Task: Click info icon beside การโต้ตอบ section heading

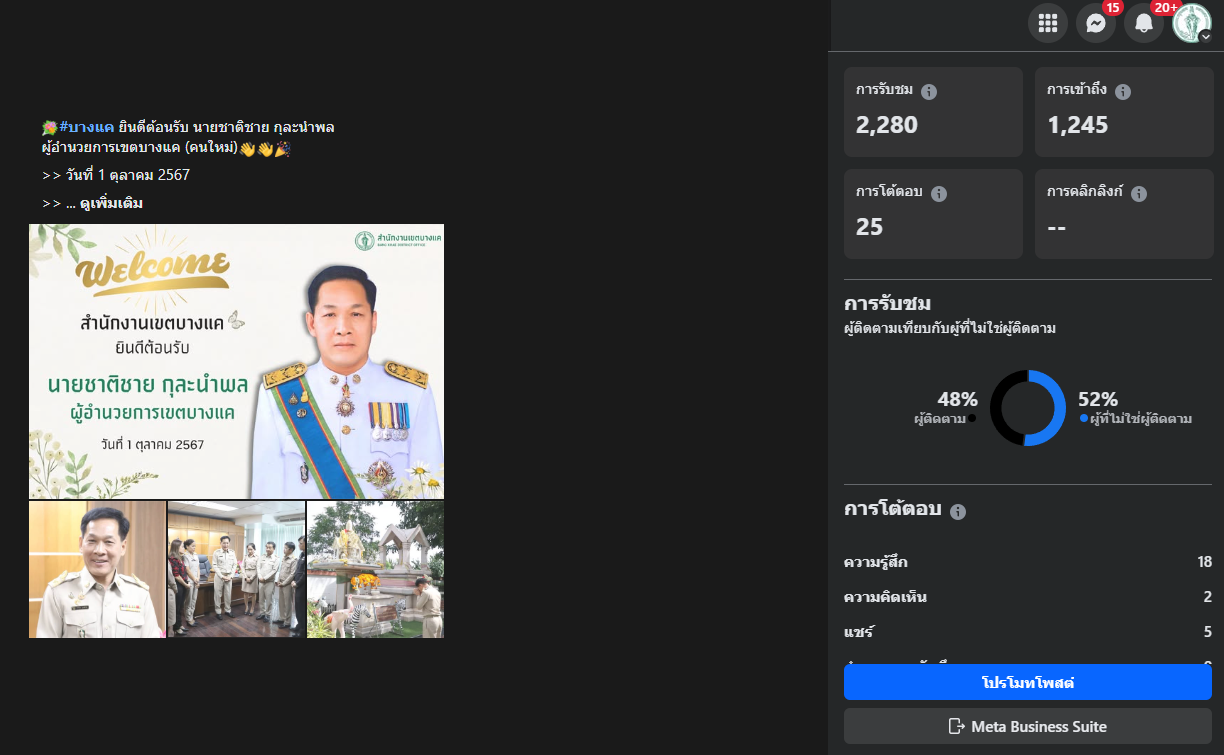Action: pos(958,512)
